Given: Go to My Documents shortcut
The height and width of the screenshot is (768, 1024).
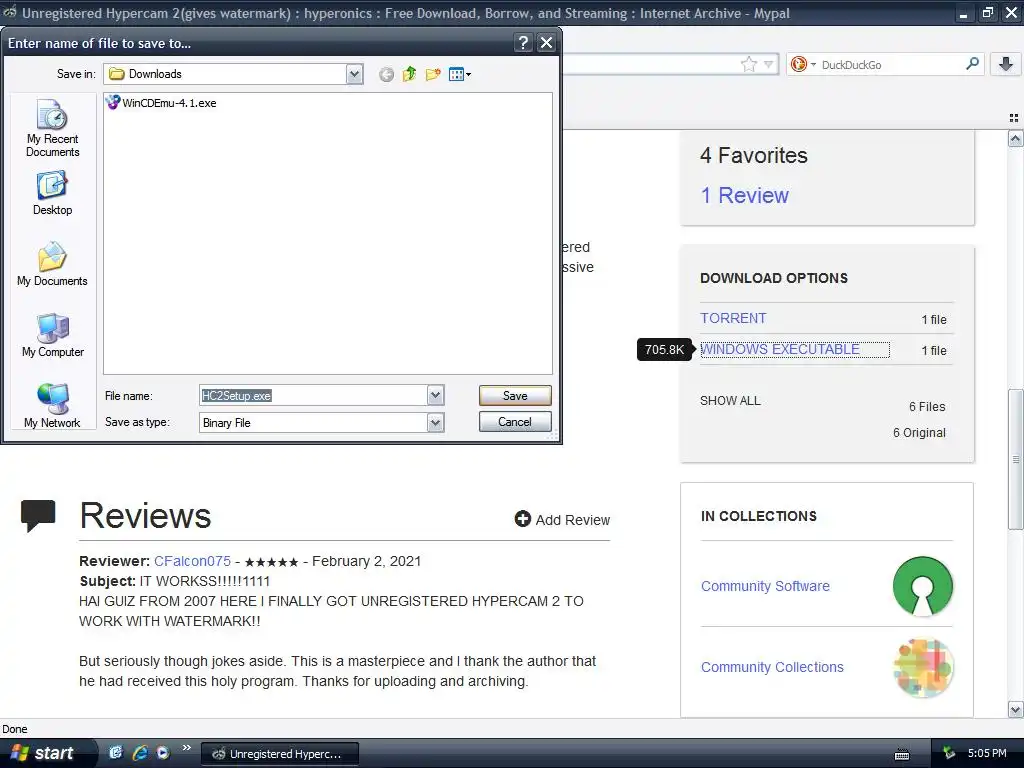Looking at the screenshot, I should pos(52,264).
